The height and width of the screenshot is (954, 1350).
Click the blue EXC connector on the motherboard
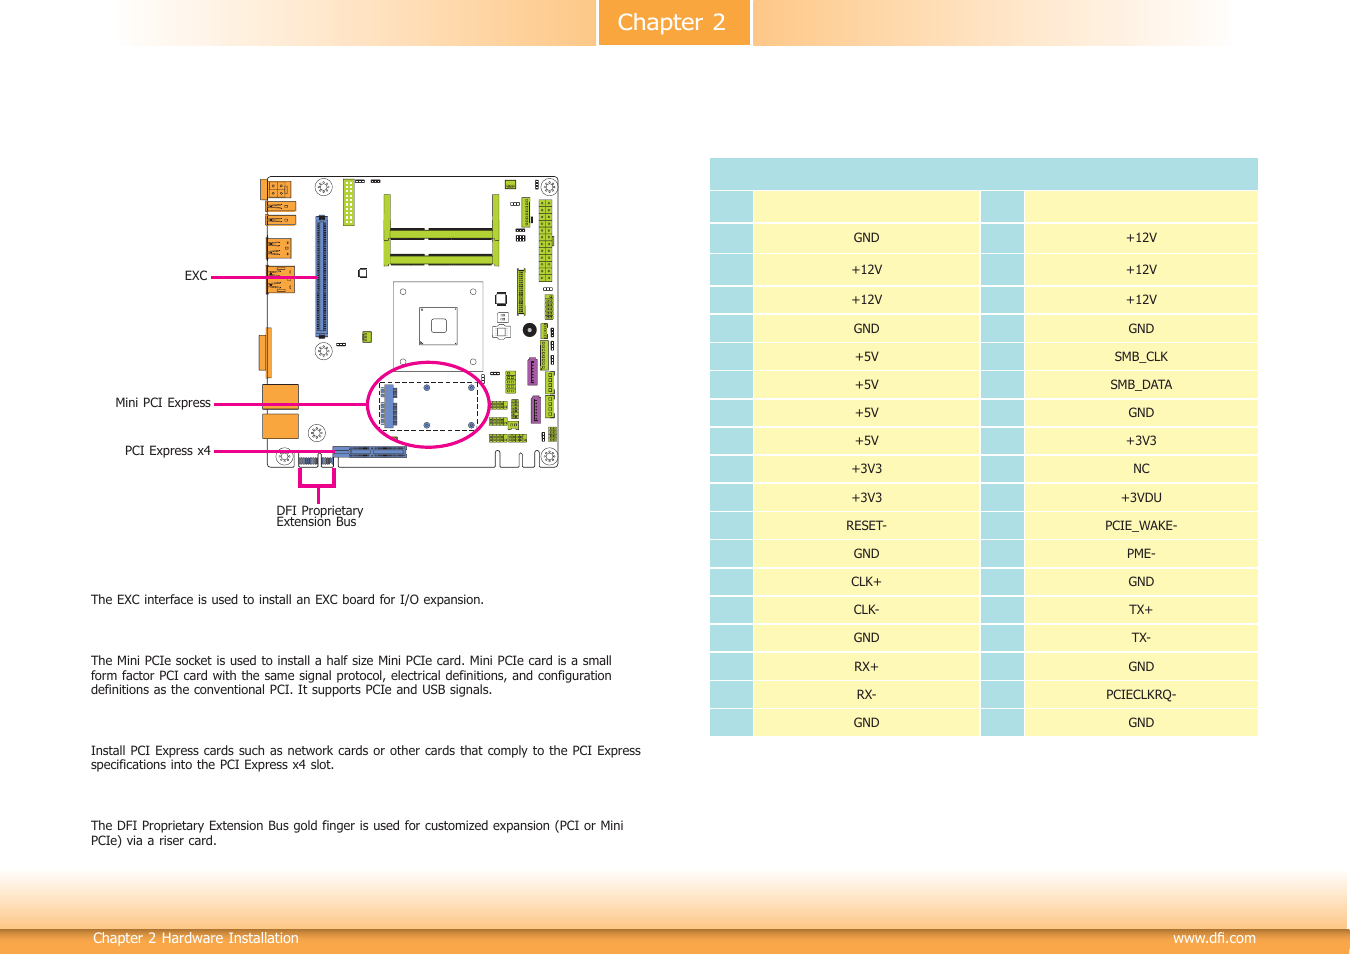tap(321, 275)
